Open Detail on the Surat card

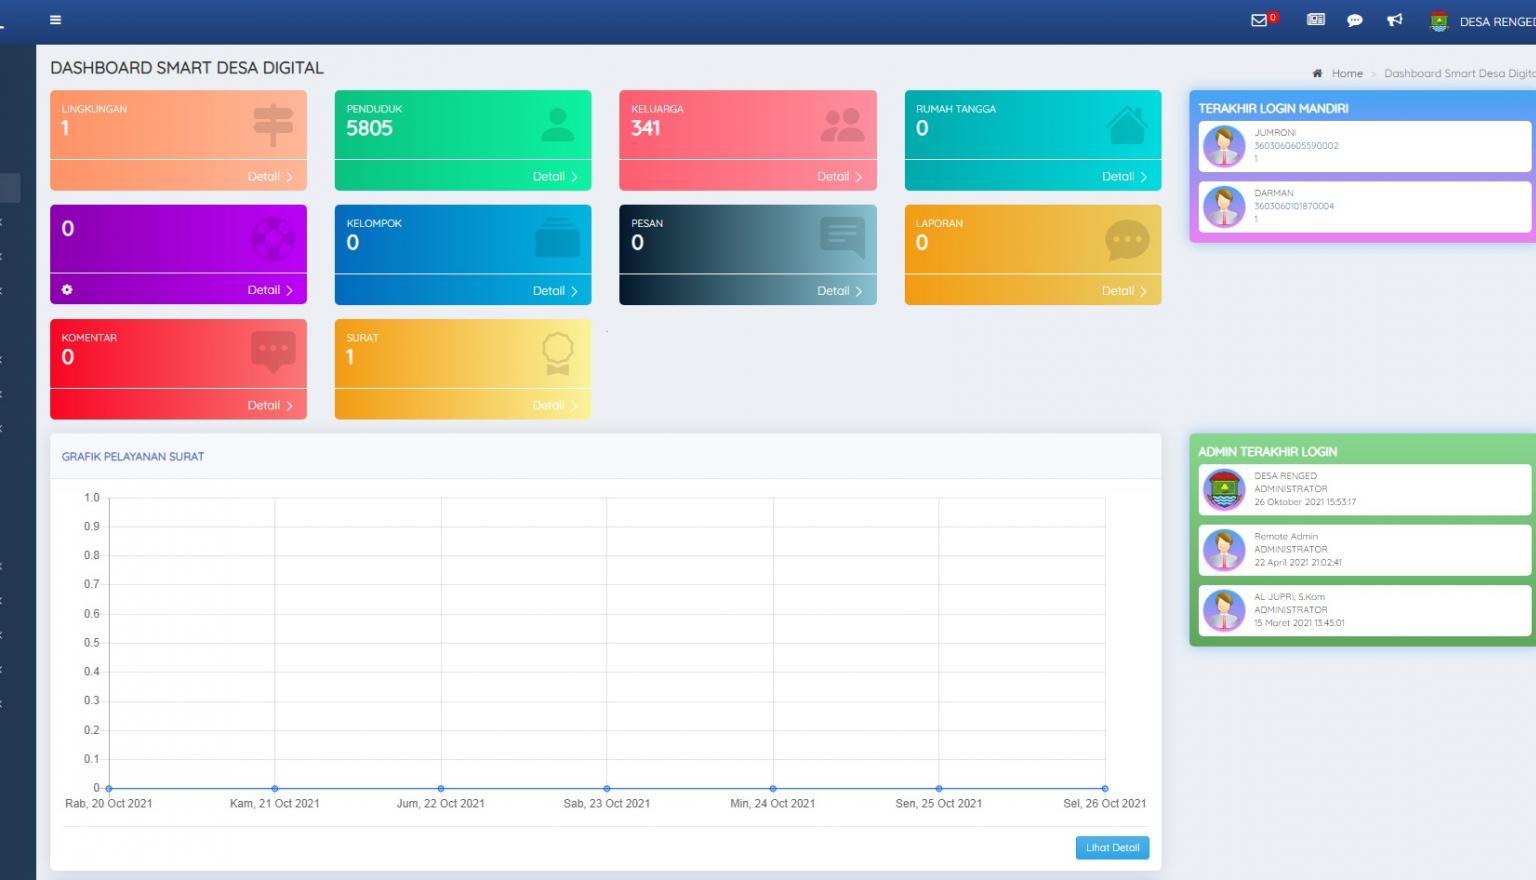pyautogui.click(x=555, y=406)
